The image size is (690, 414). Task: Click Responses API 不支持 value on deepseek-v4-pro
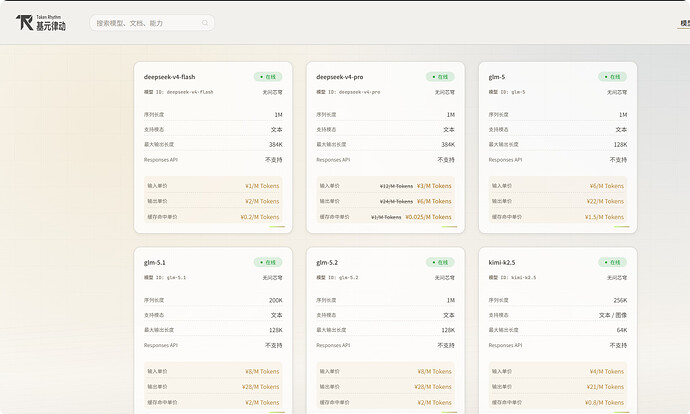pyautogui.click(x=446, y=160)
